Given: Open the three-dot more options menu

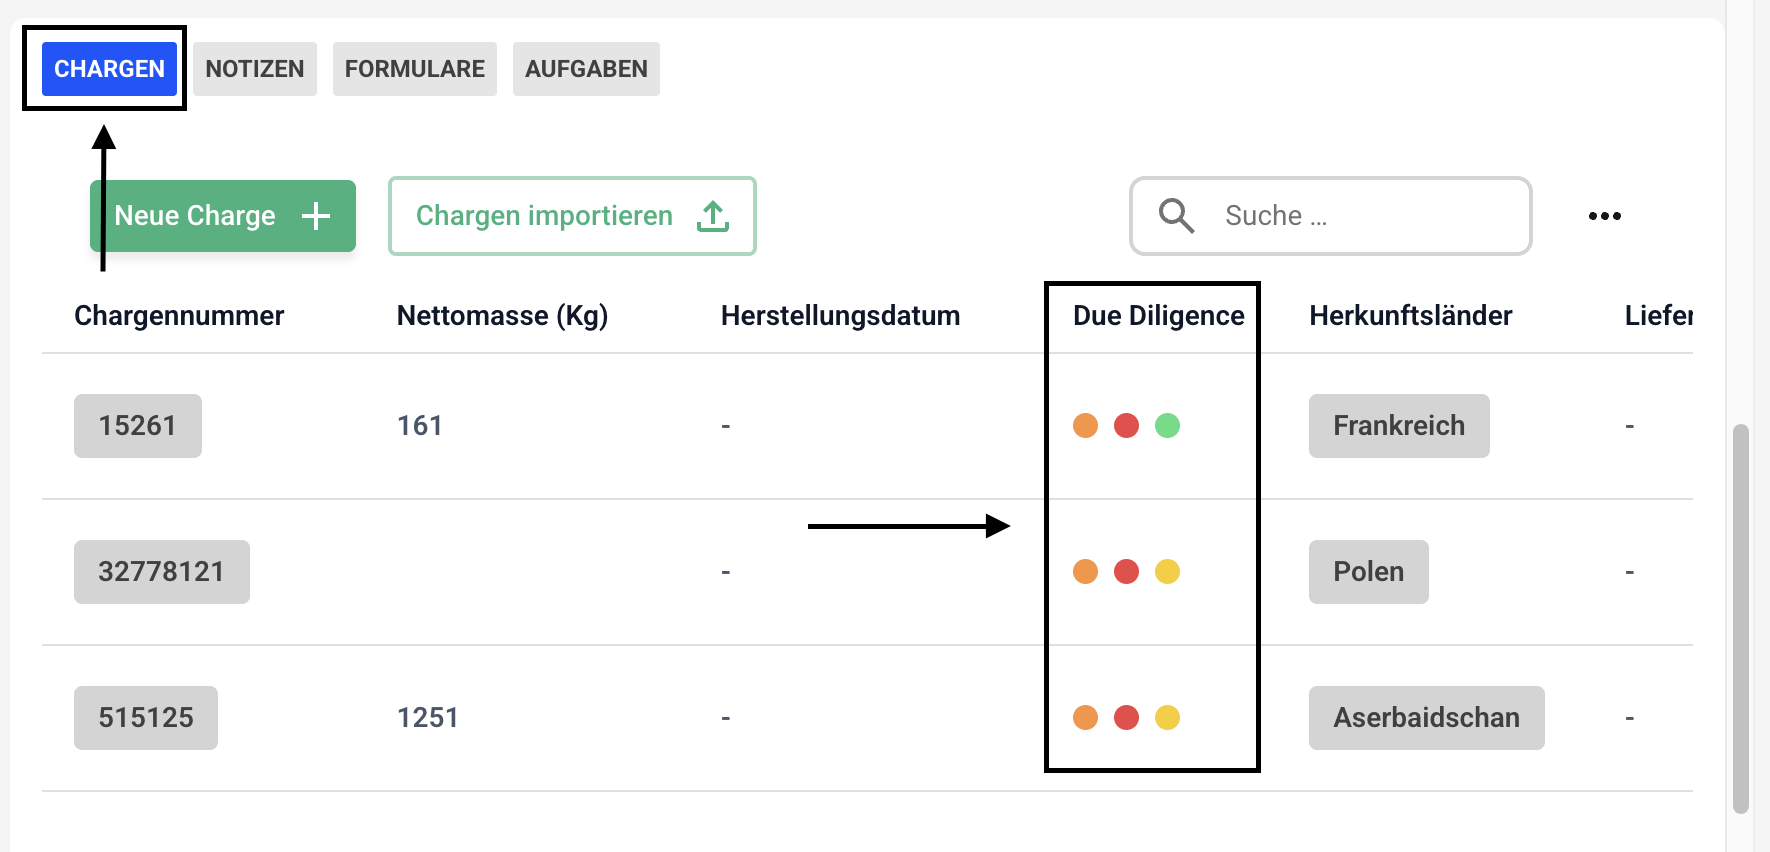Looking at the screenshot, I should (x=1604, y=216).
